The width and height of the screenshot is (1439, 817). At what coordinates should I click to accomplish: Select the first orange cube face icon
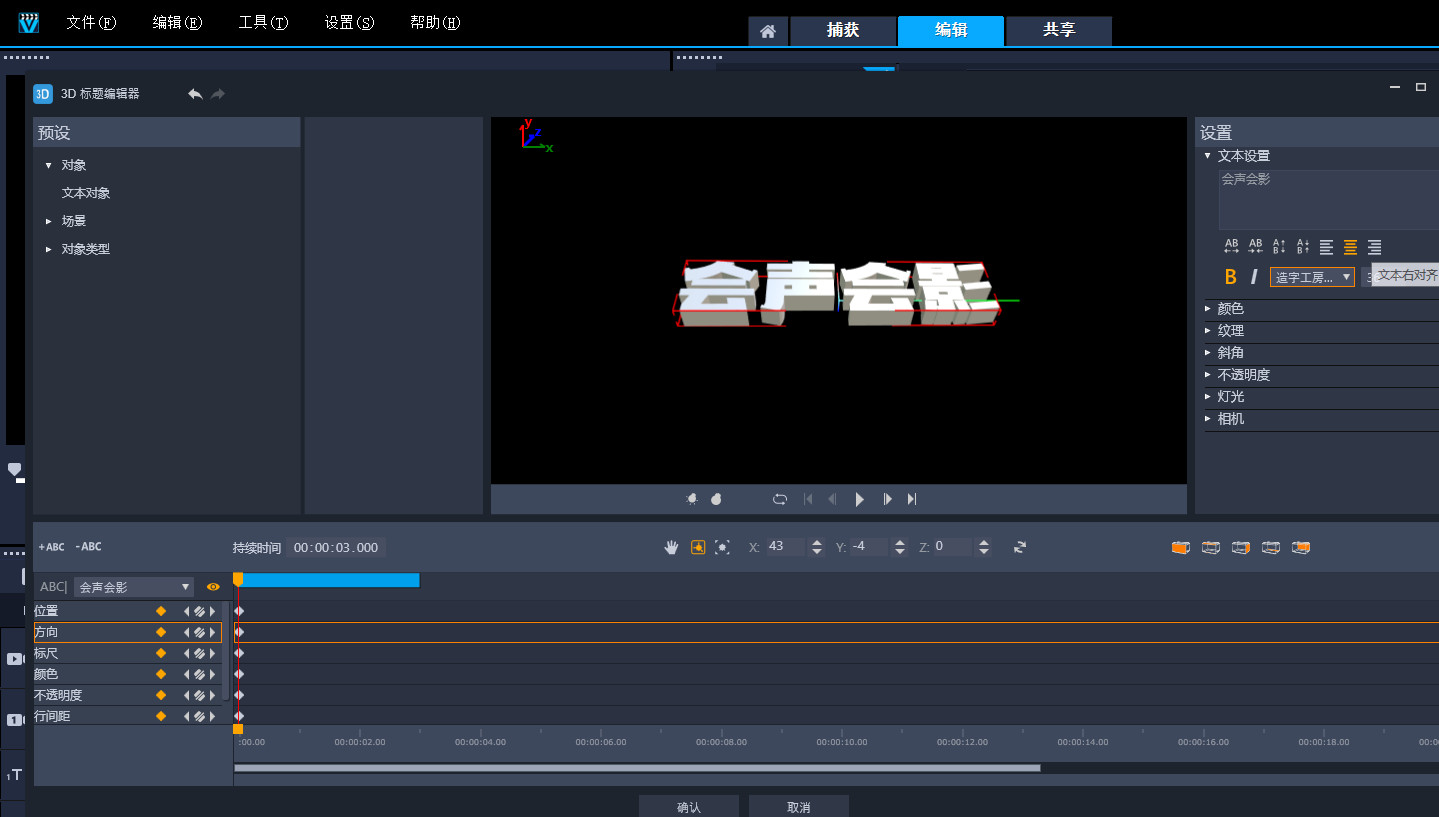tap(1181, 547)
